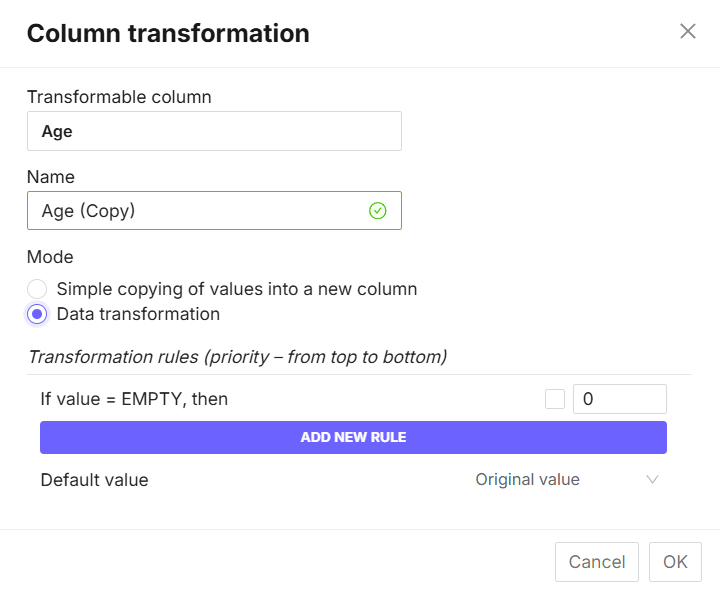The width and height of the screenshot is (720, 593).
Task: Tick the checkbox beside EMPTY rule
Action: pyautogui.click(x=555, y=399)
